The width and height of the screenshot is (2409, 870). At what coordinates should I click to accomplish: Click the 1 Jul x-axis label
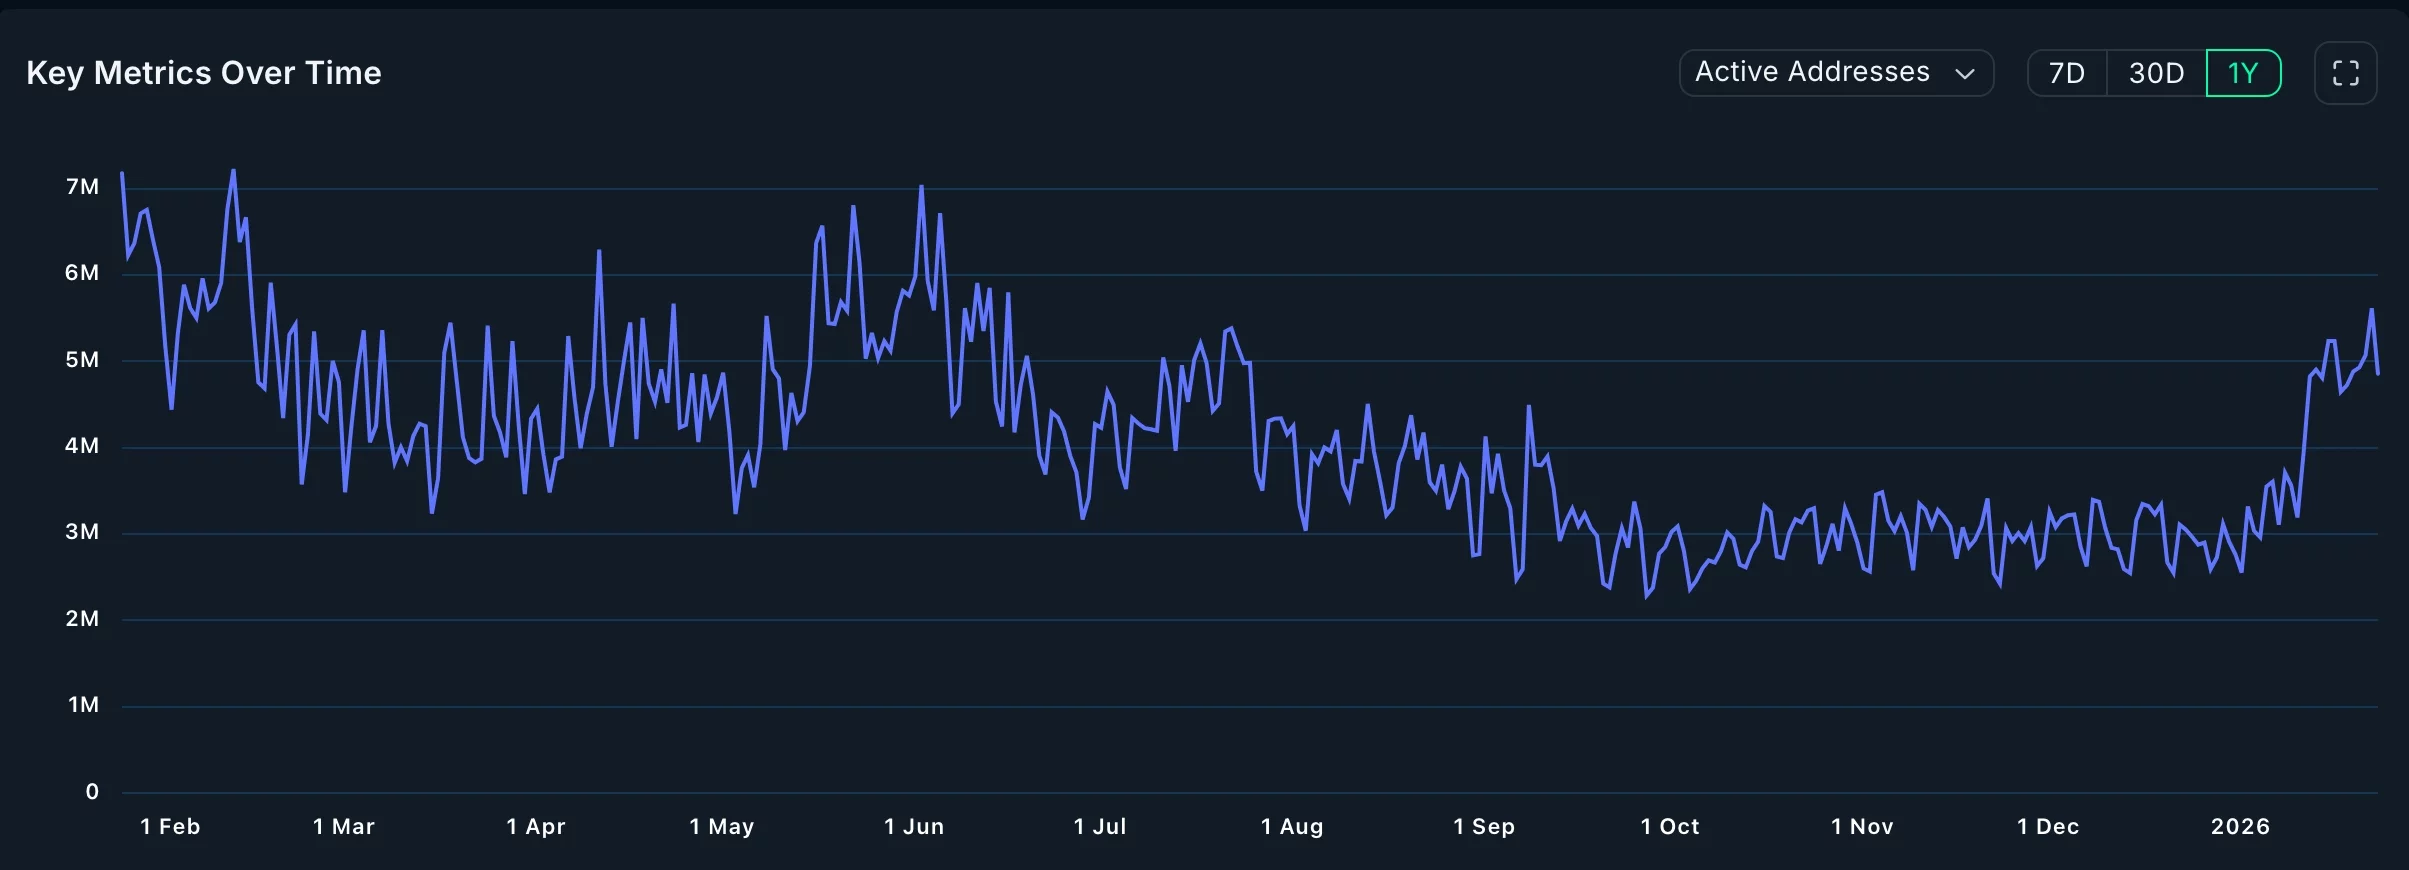pyautogui.click(x=1100, y=826)
